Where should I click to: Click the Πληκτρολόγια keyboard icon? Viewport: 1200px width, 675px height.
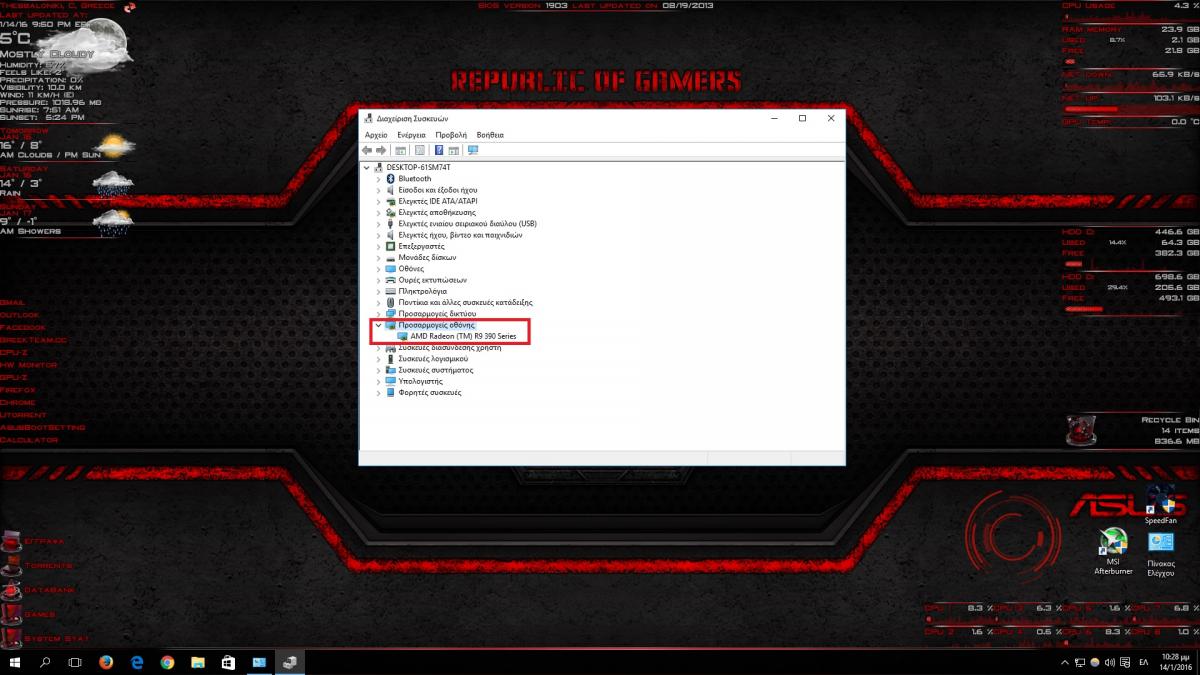point(391,291)
